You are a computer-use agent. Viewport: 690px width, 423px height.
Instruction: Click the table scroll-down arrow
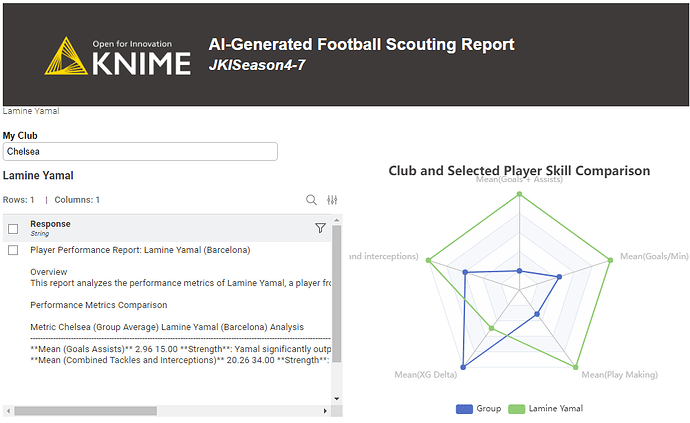click(337, 399)
